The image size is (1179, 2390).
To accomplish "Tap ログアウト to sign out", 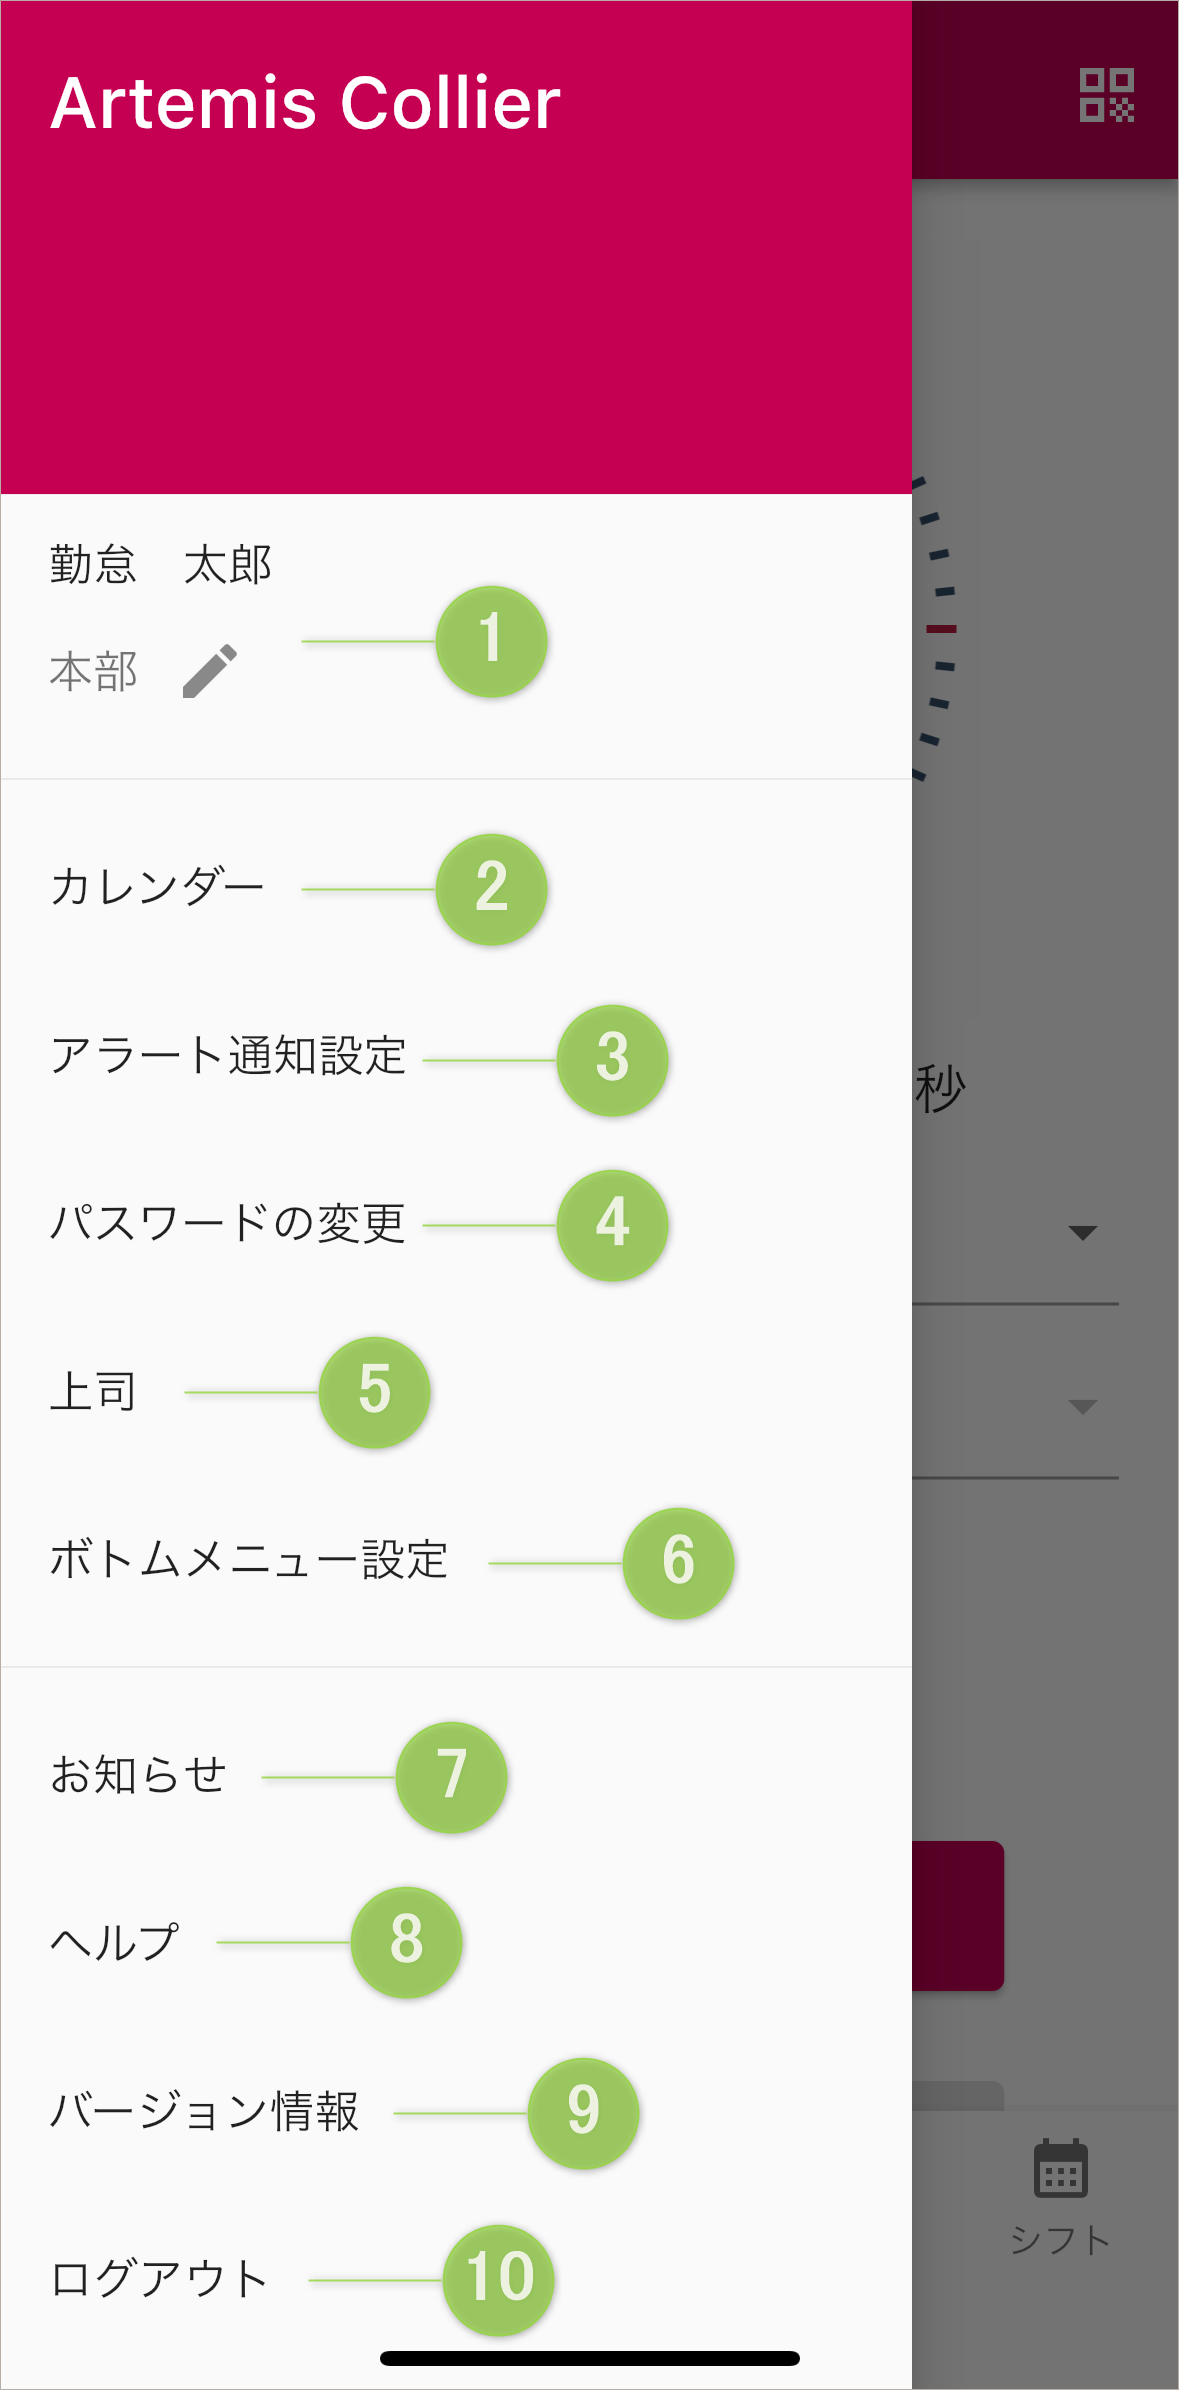I will (x=159, y=2279).
